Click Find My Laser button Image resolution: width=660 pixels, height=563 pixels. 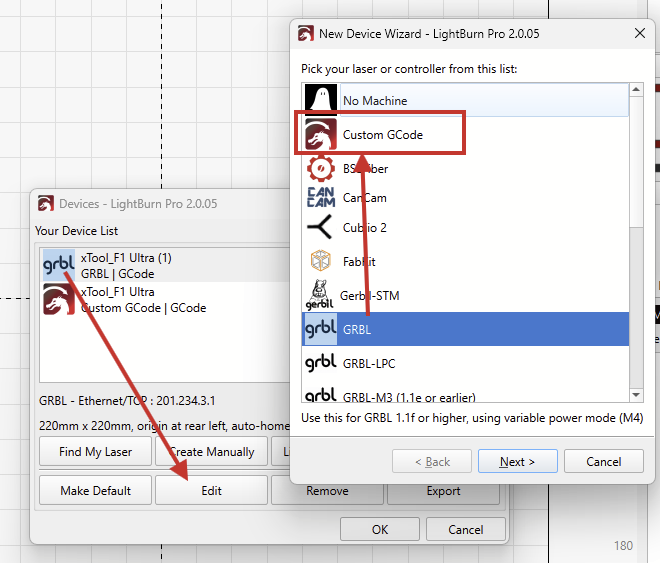click(96, 451)
